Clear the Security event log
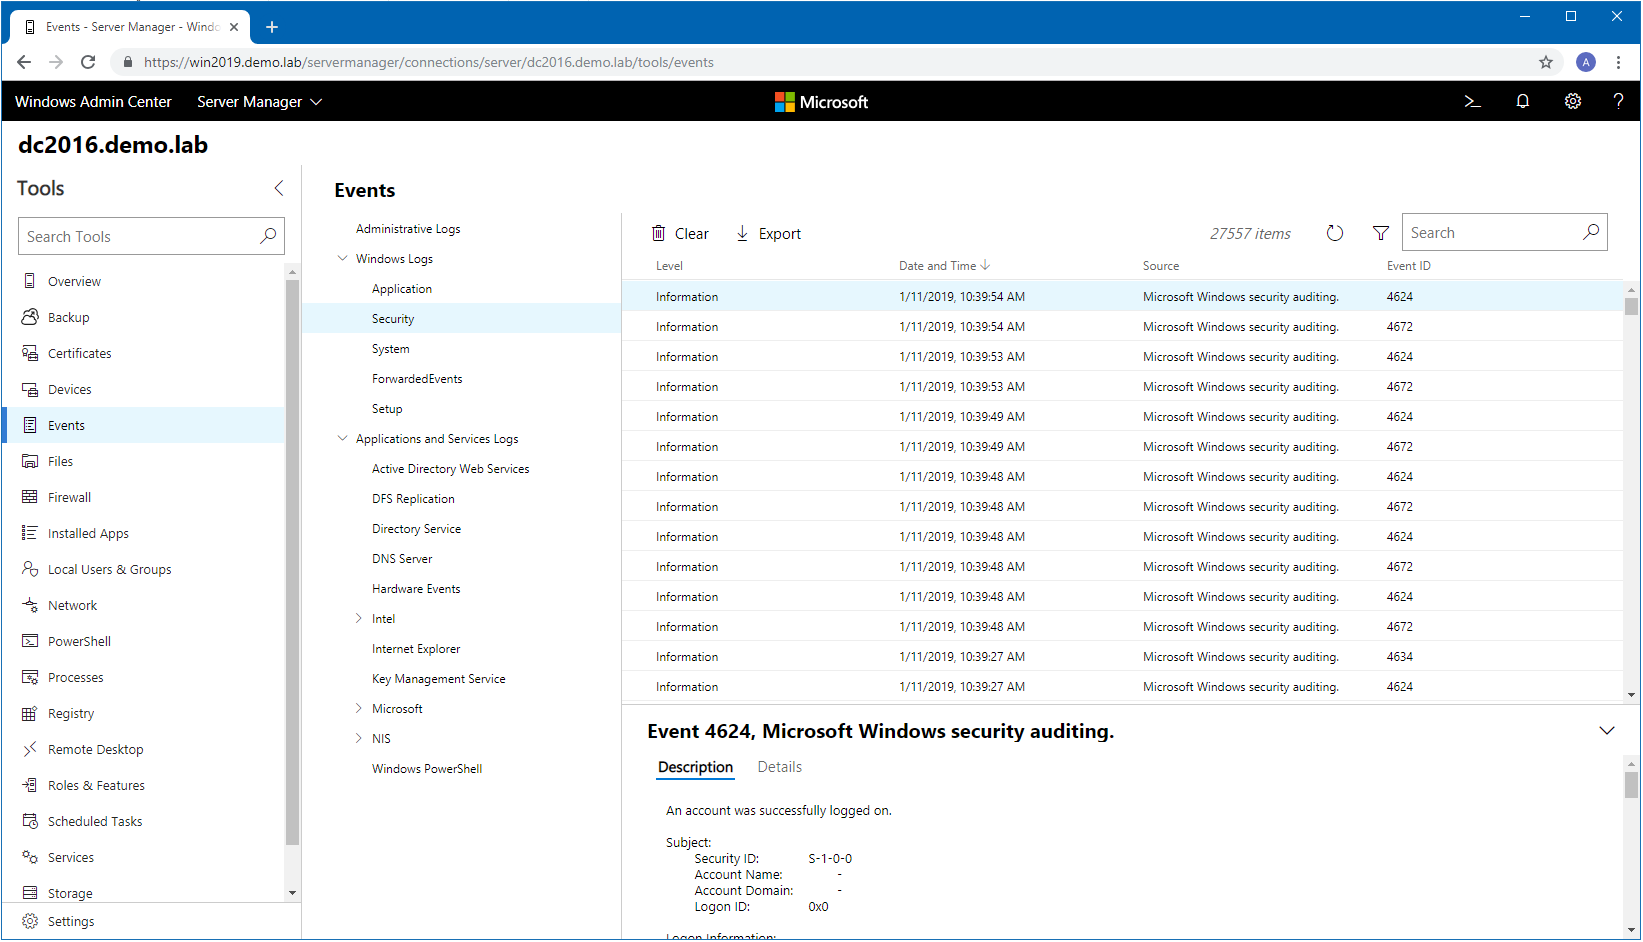Screen dimensions: 1643x942 (680, 233)
